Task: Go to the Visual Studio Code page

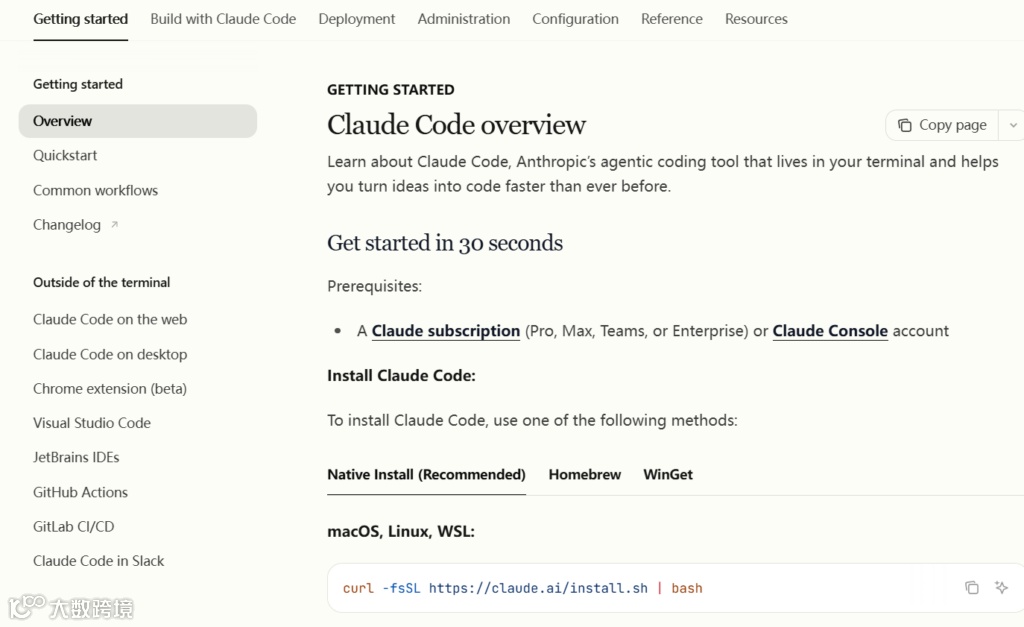Action: (92, 423)
